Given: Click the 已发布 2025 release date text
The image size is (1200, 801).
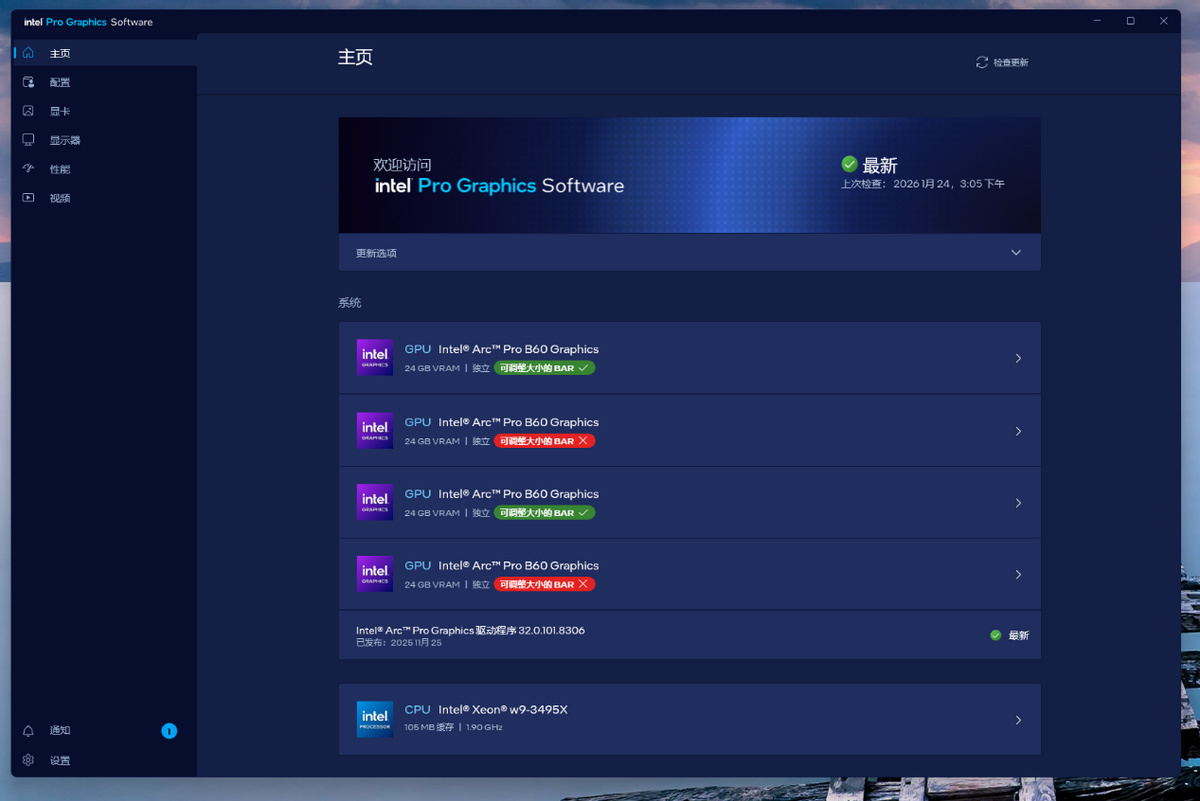Looking at the screenshot, I should 399,642.
